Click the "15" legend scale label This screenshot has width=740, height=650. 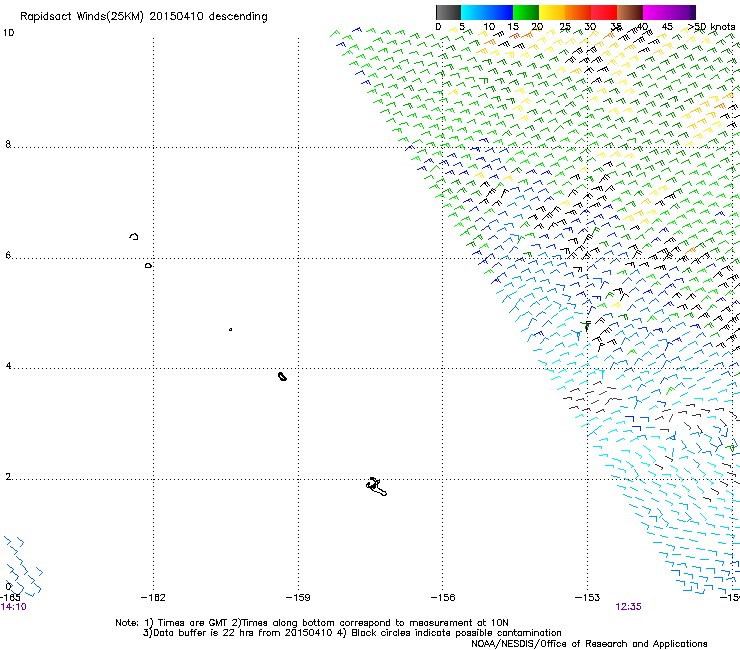pos(513,27)
